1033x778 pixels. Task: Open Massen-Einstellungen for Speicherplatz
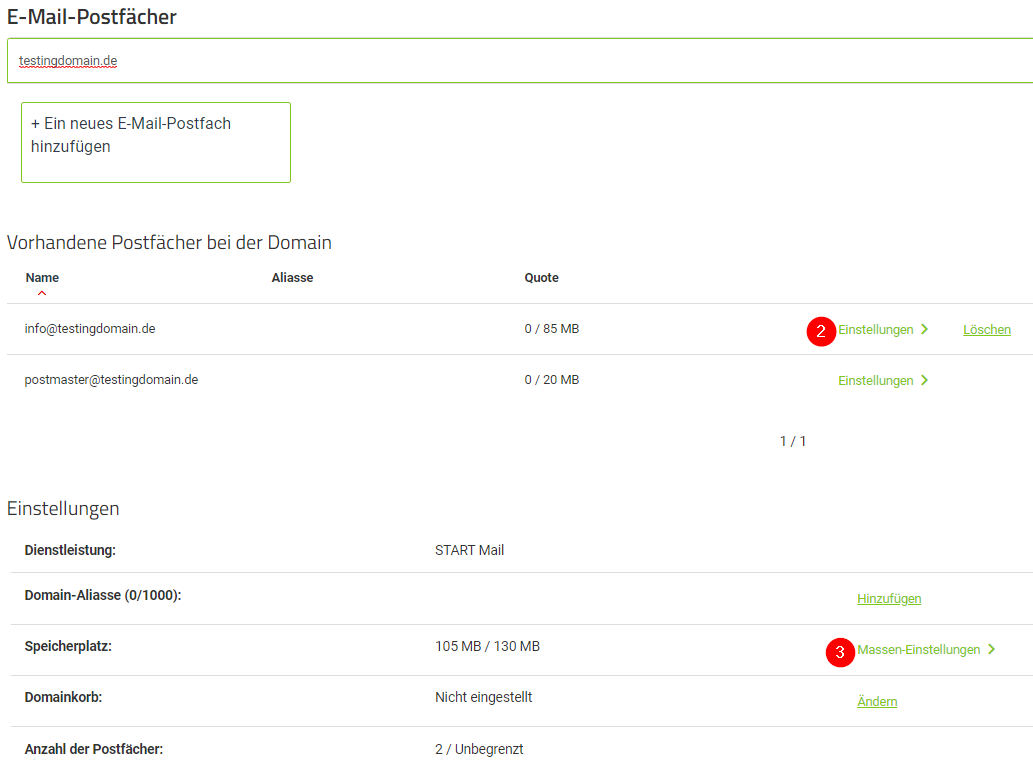click(918, 650)
